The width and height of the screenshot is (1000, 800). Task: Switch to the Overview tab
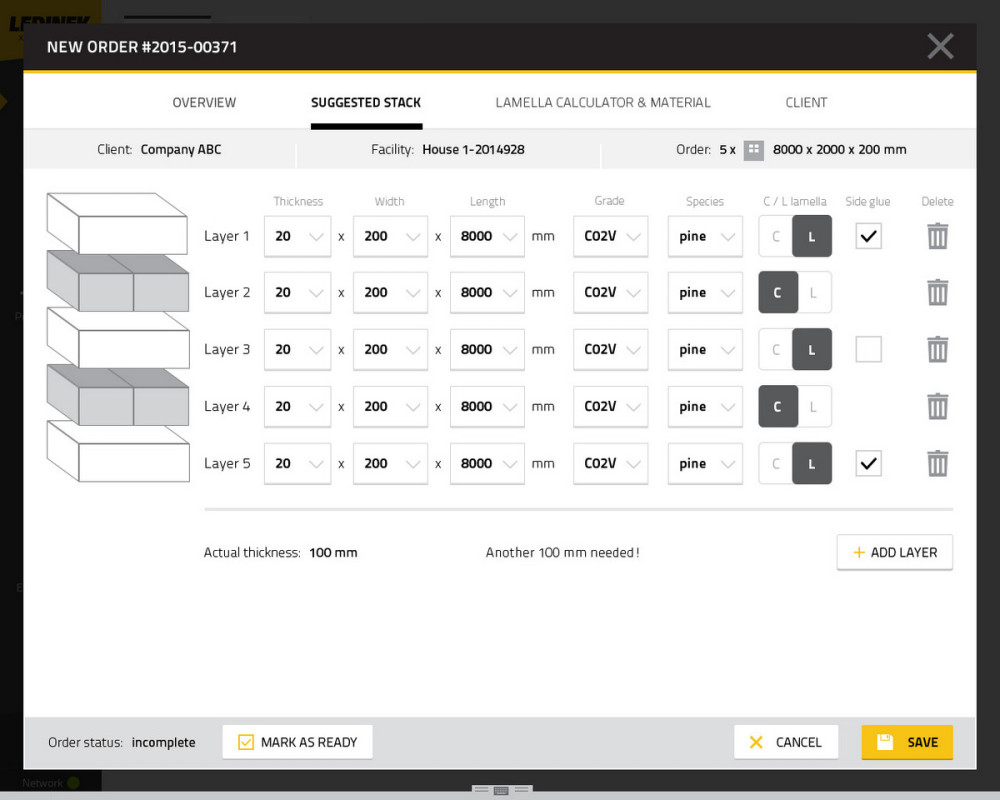tap(204, 103)
